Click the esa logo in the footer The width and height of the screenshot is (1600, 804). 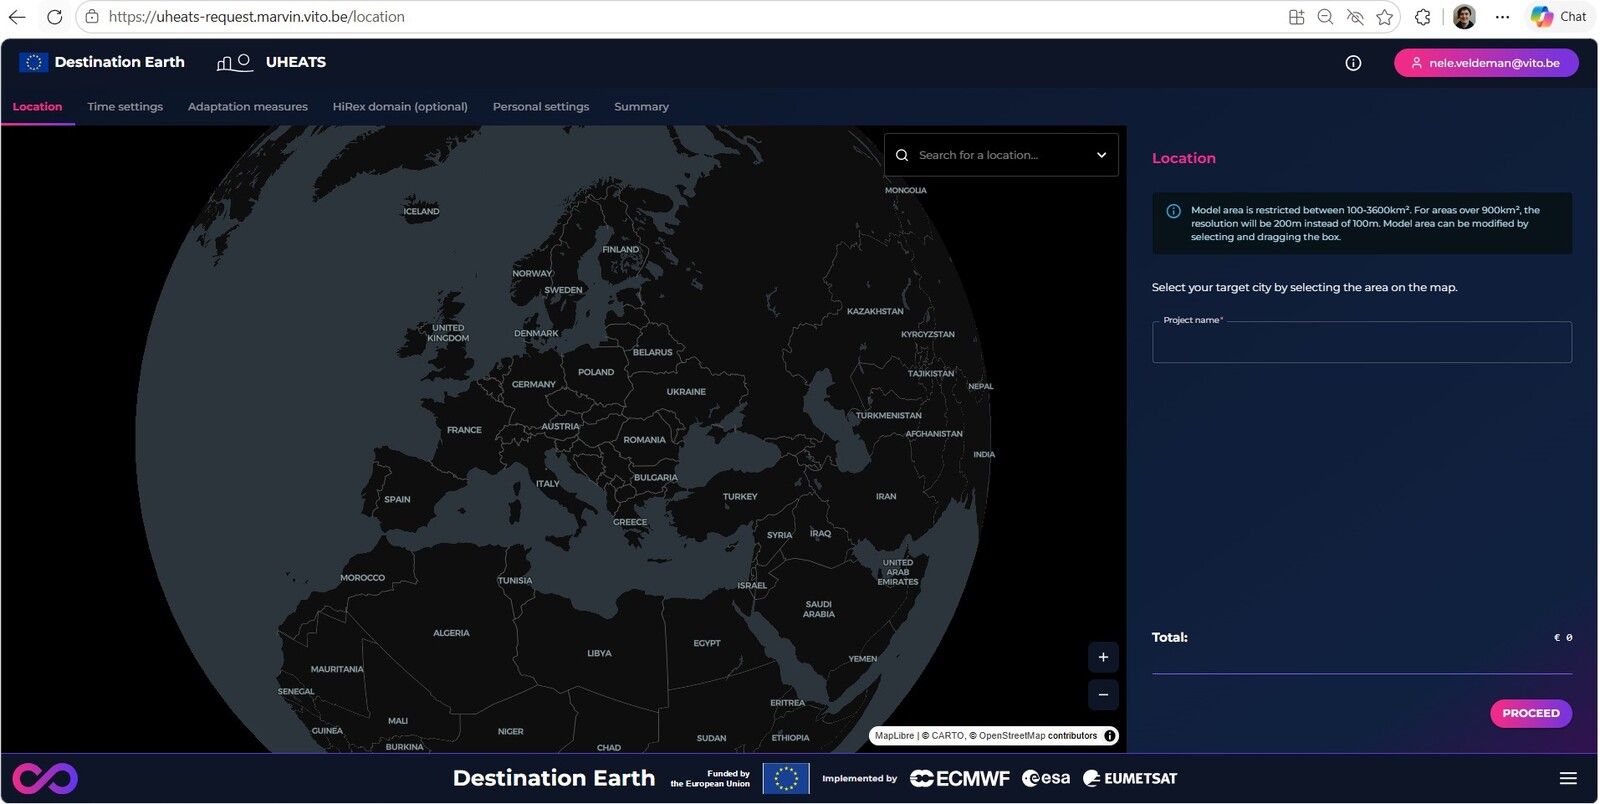[1046, 778]
